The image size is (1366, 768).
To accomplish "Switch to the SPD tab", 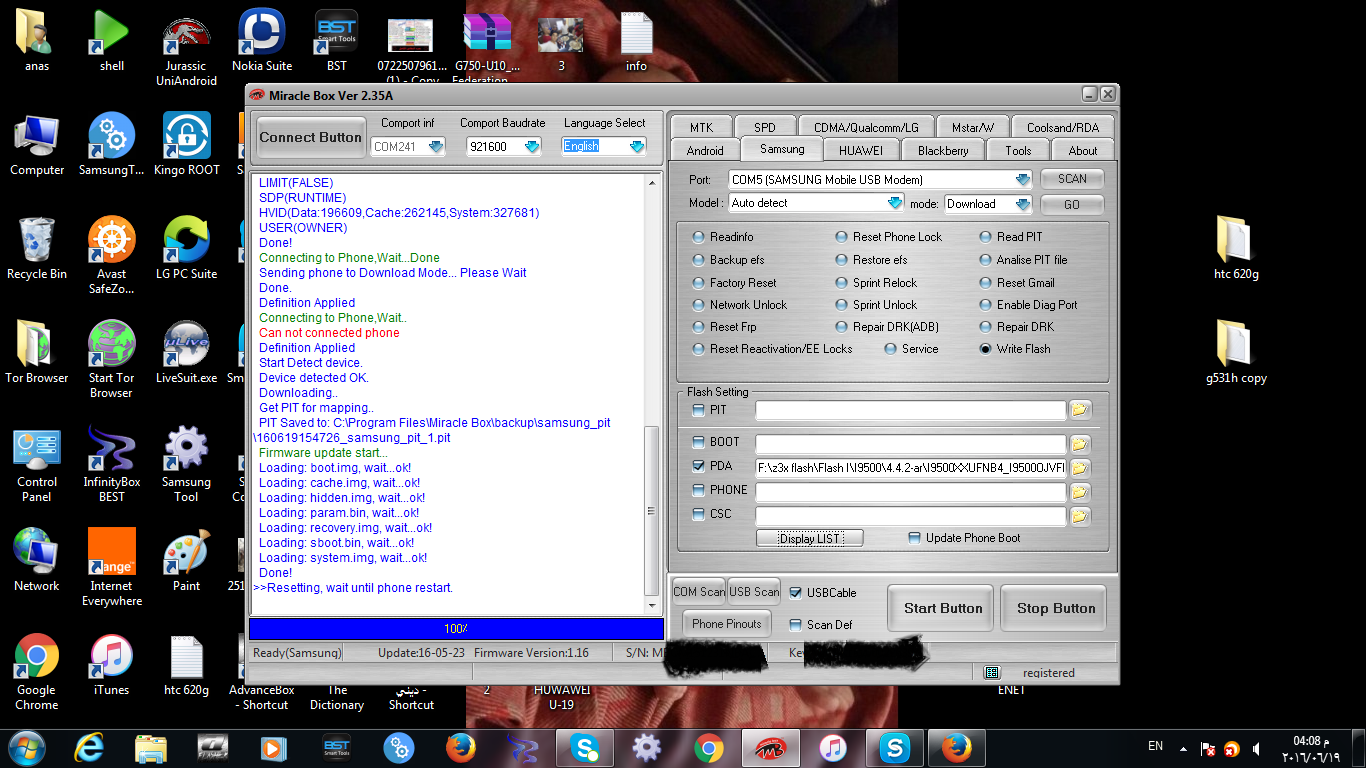I will [x=764, y=127].
